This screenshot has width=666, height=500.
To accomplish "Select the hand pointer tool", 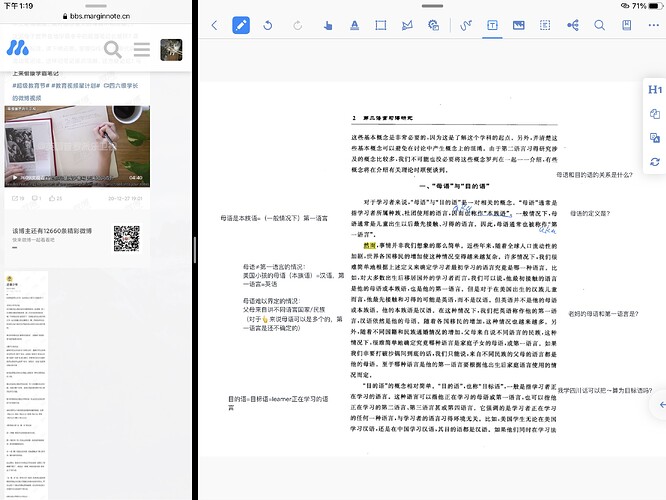I will coord(327,25).
